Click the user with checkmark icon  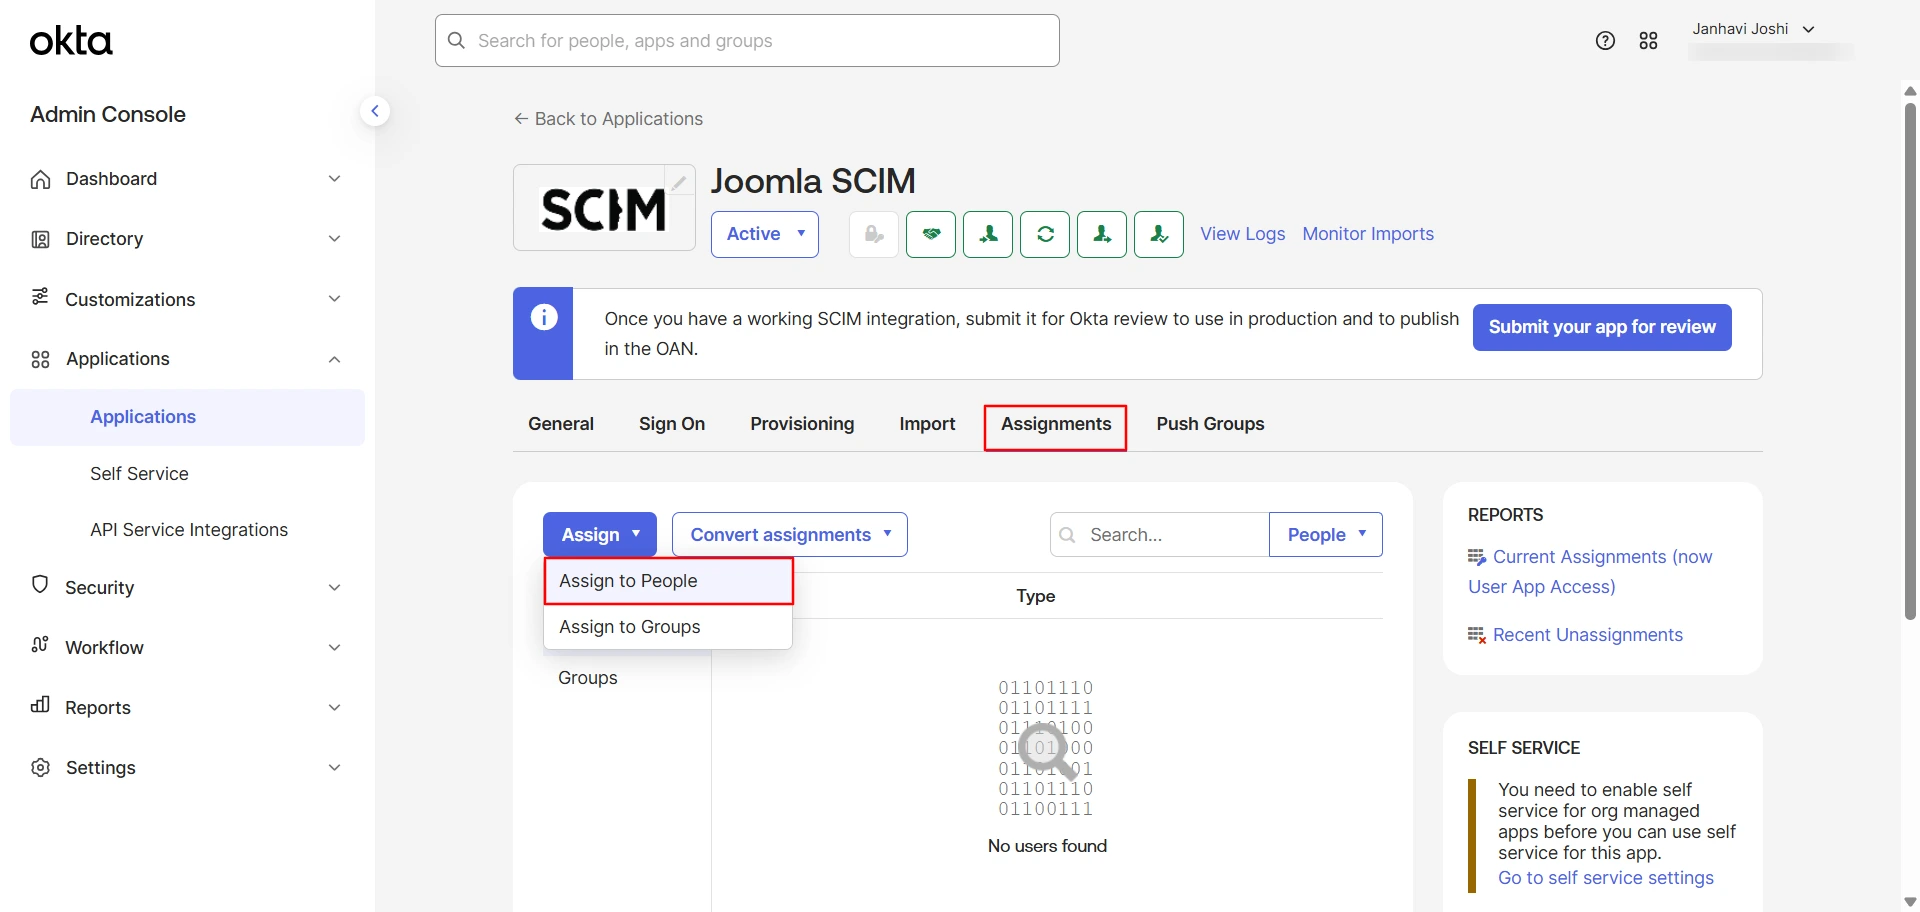[1159, 234]
